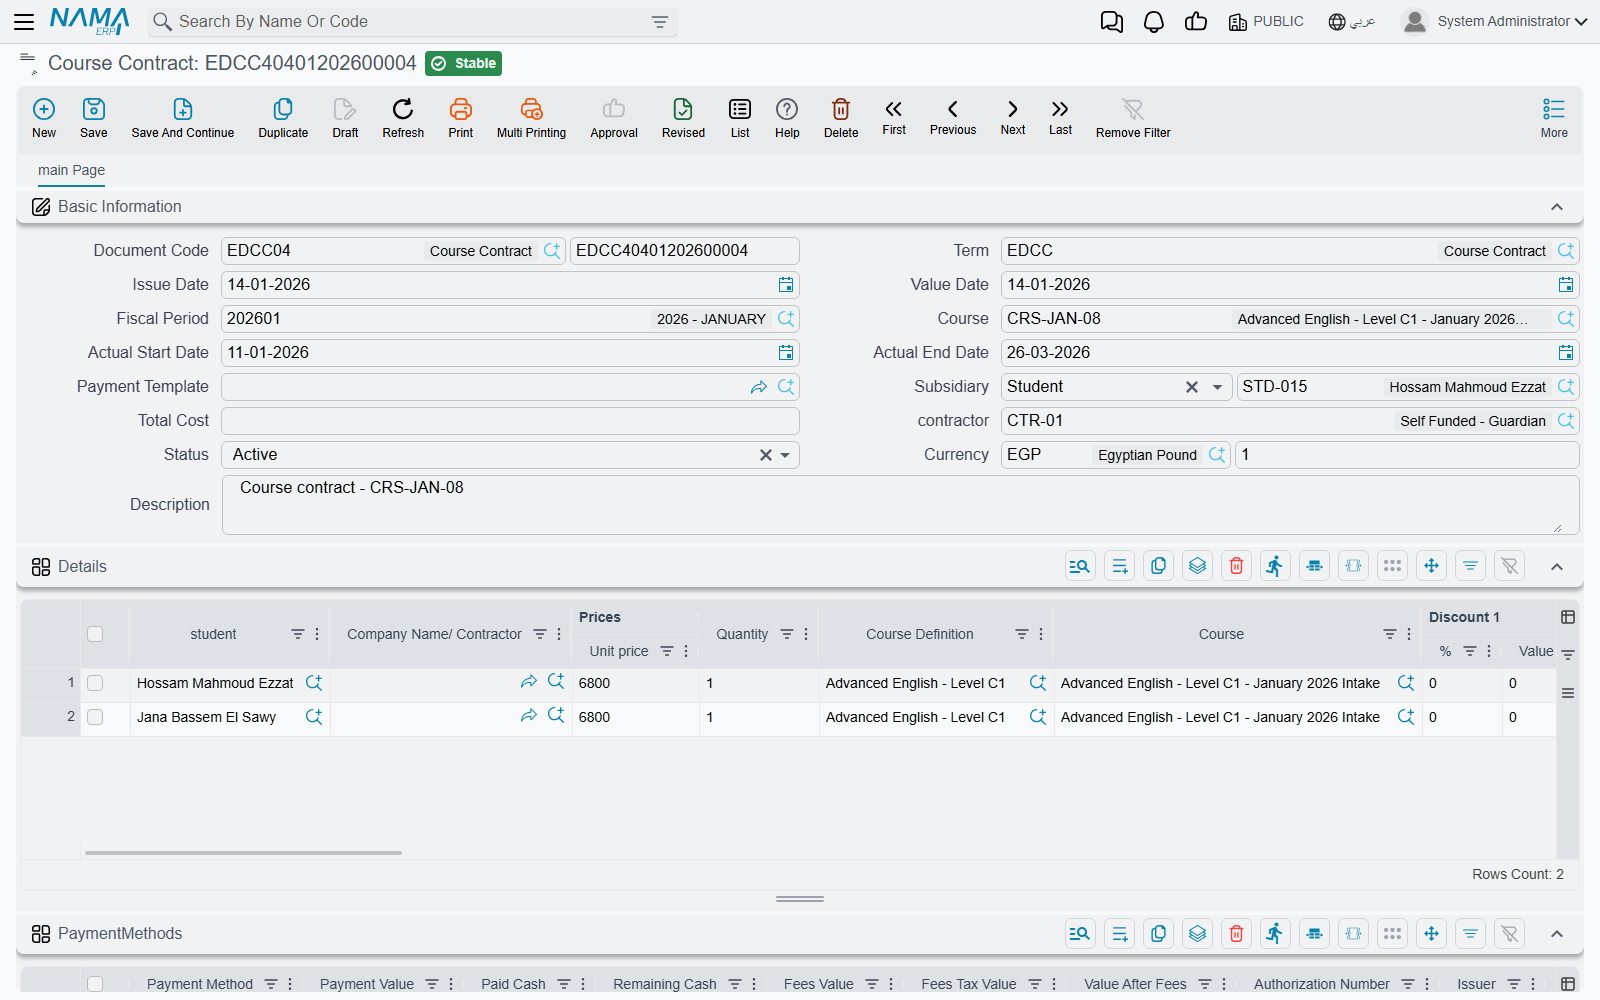Collapse the Basic Information section
This screenshot has width=1600, height=1000.
pyautogui.click(x=1557, y=207)
